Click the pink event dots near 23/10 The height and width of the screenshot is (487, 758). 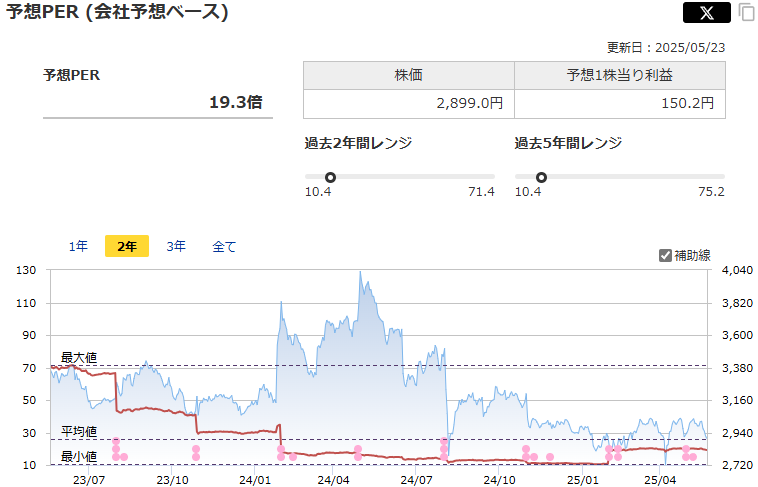click(x=196, y=453)
